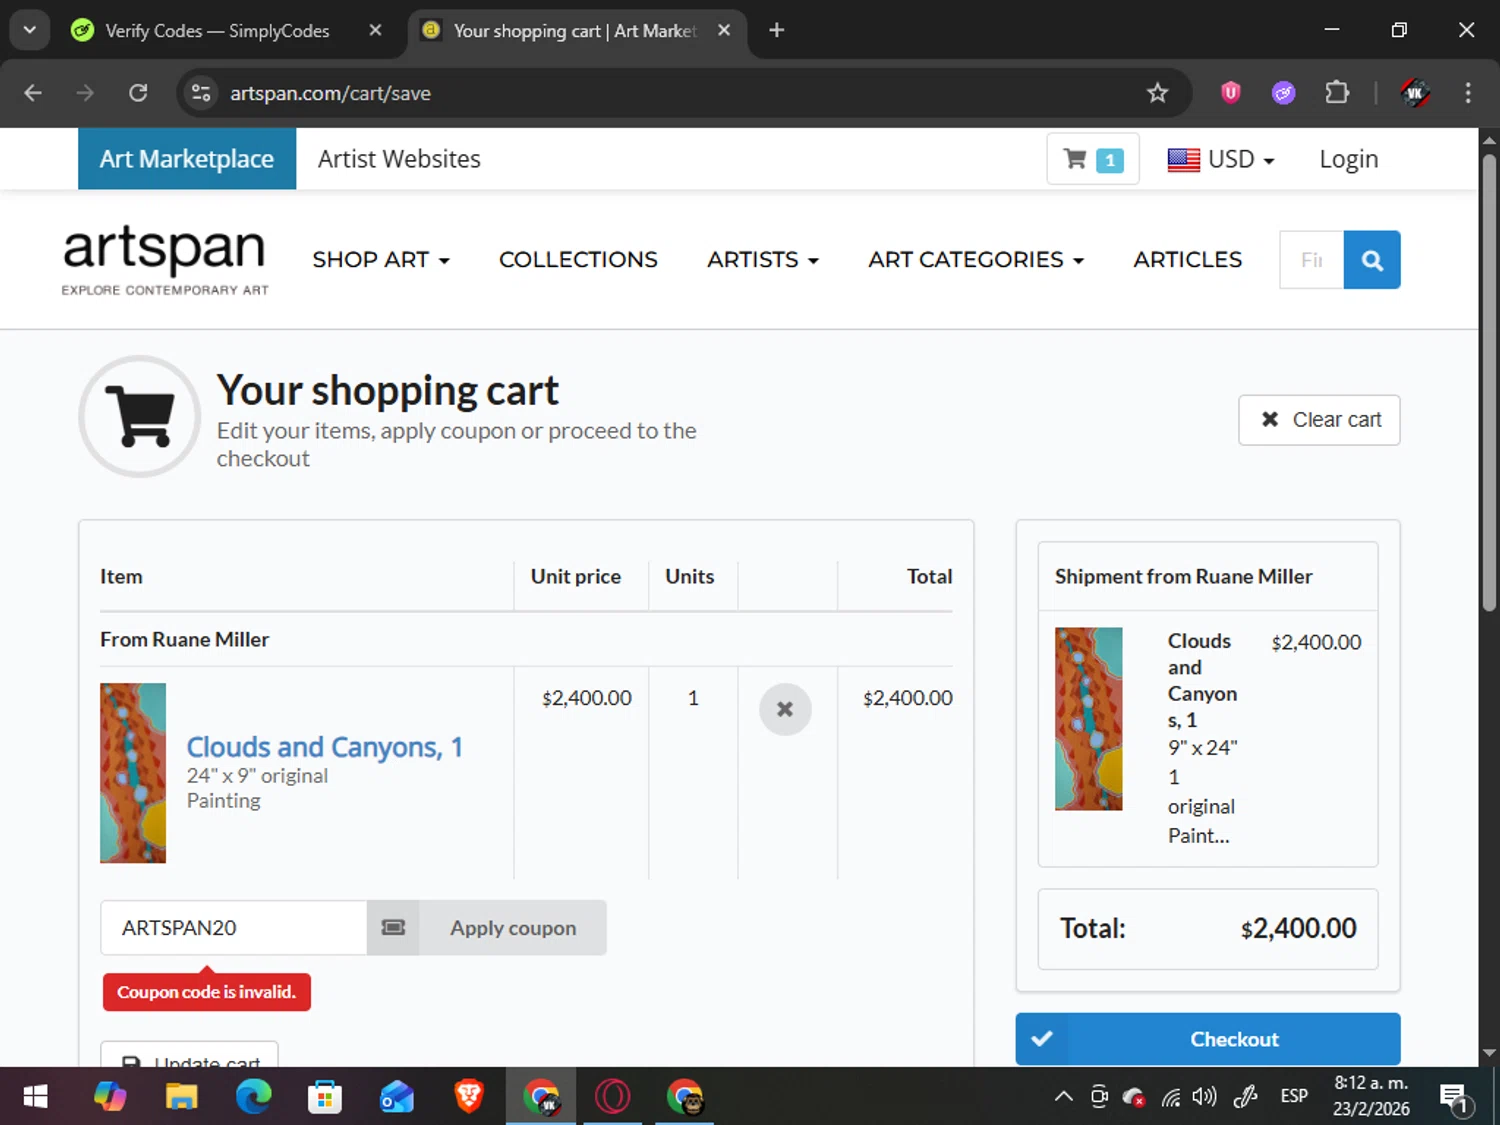Click the 'From Ruane Miller' row label

click(x=184, y=639)
